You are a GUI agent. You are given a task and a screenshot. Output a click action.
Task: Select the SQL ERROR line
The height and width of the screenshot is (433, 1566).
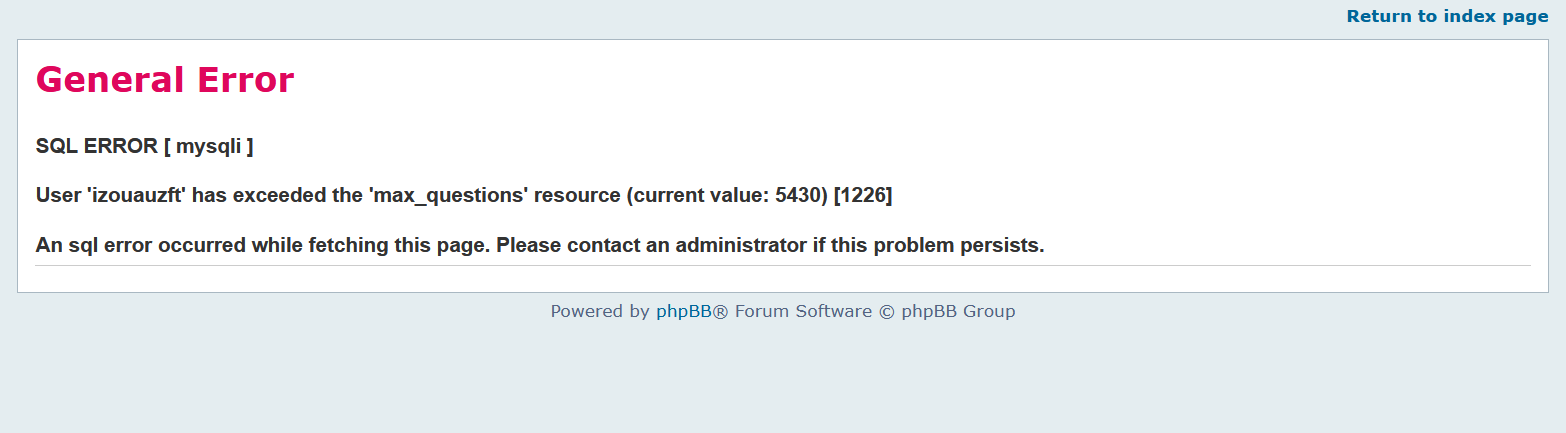(144, 146)
